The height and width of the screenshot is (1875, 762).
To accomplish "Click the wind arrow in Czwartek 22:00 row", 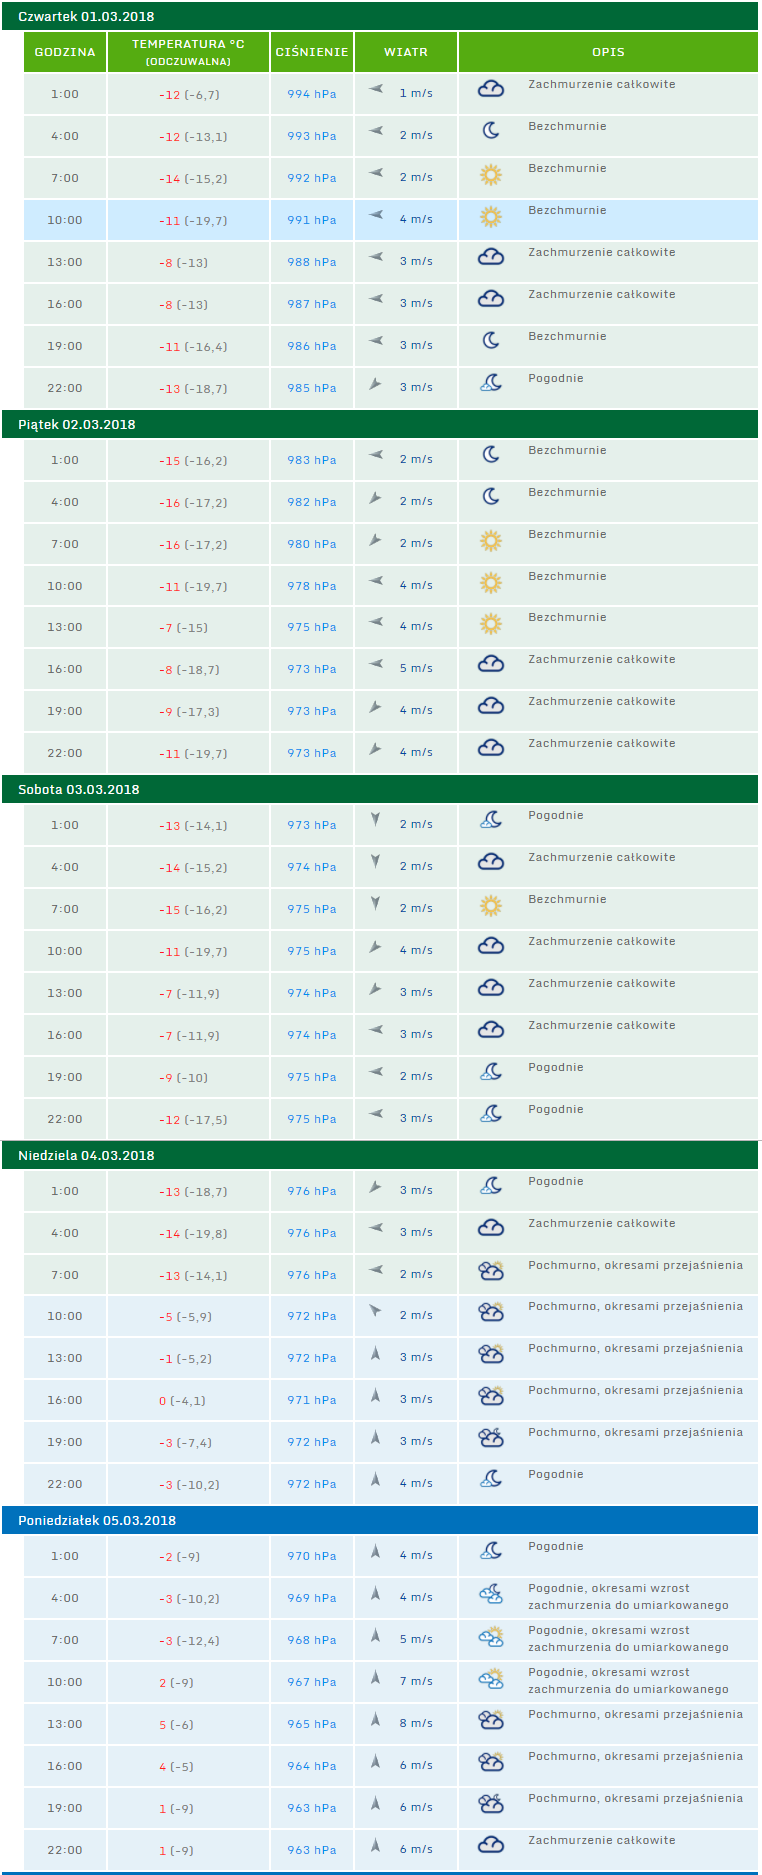I will pyautogui.click(x=375, y=384).
